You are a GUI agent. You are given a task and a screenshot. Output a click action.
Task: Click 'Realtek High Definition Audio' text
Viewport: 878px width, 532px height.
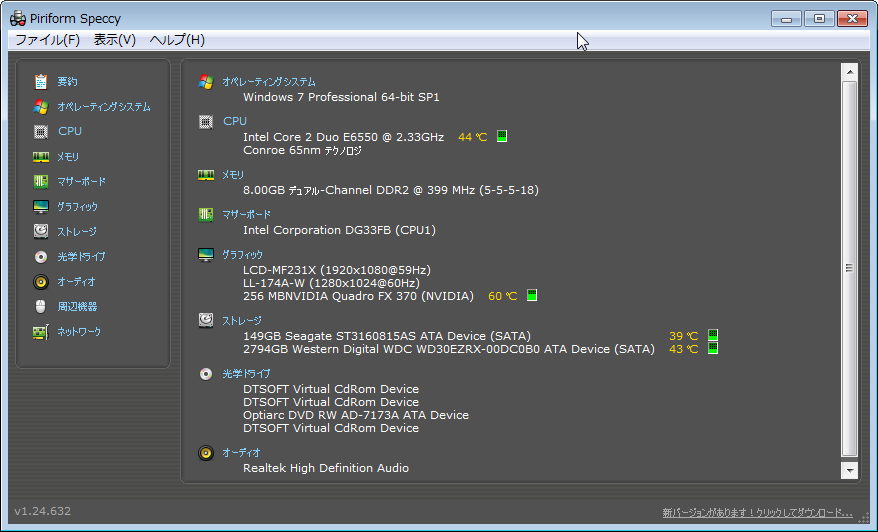(x=326, y=468)
